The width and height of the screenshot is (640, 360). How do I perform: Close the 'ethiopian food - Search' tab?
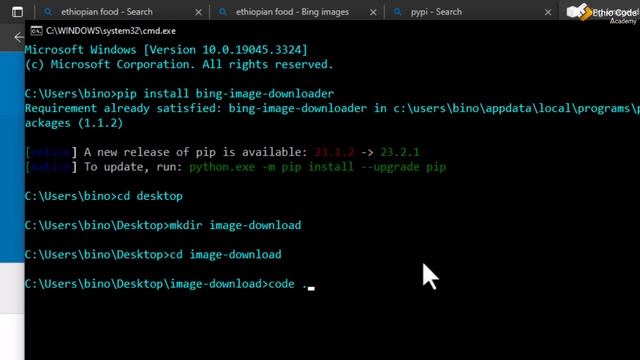tap(198, 12)
